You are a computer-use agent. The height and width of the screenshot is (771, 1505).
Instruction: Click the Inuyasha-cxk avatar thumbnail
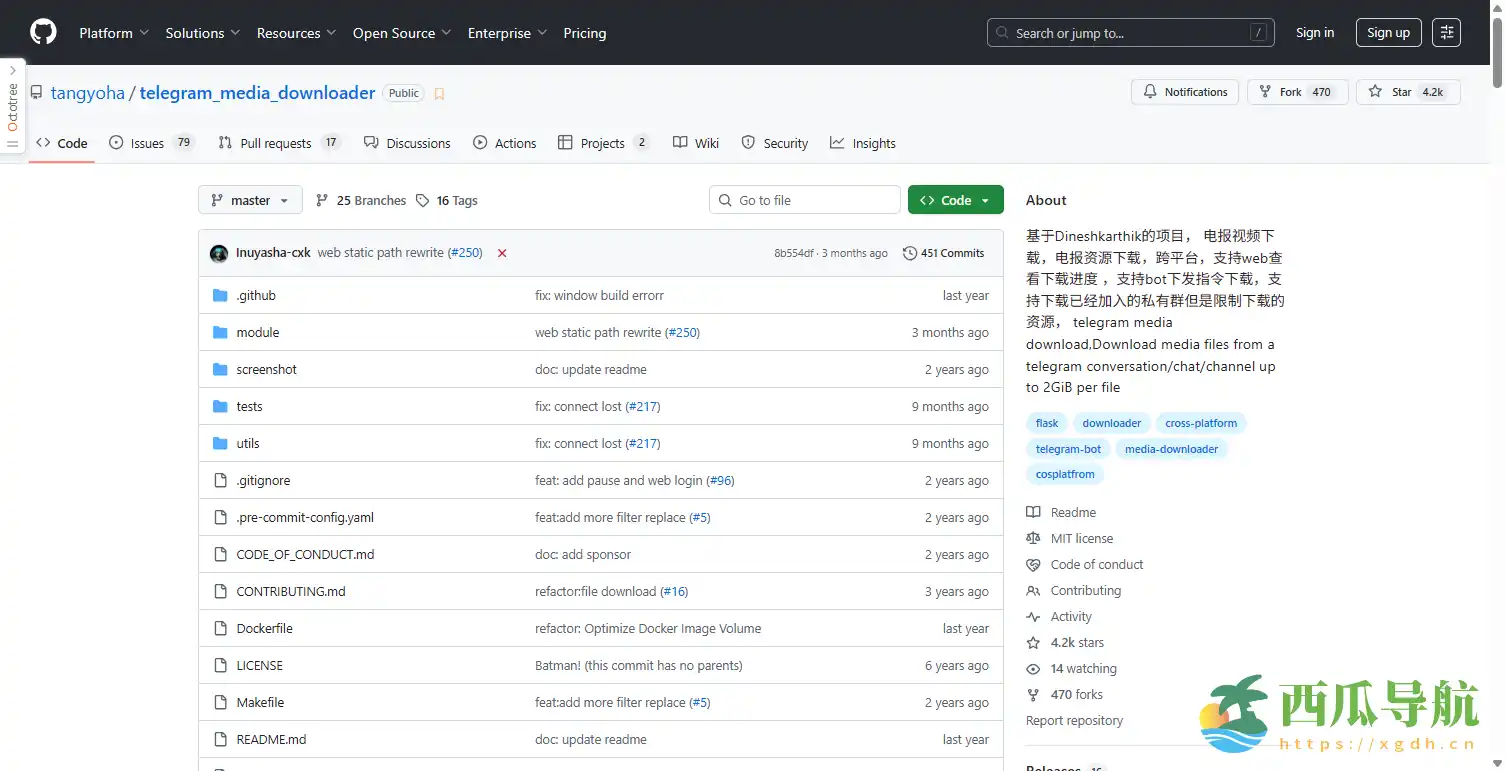[x=219, y=253]
